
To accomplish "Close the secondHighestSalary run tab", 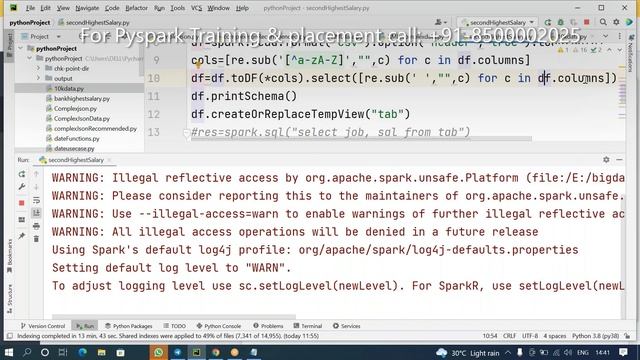I will (x=109, y=160).
